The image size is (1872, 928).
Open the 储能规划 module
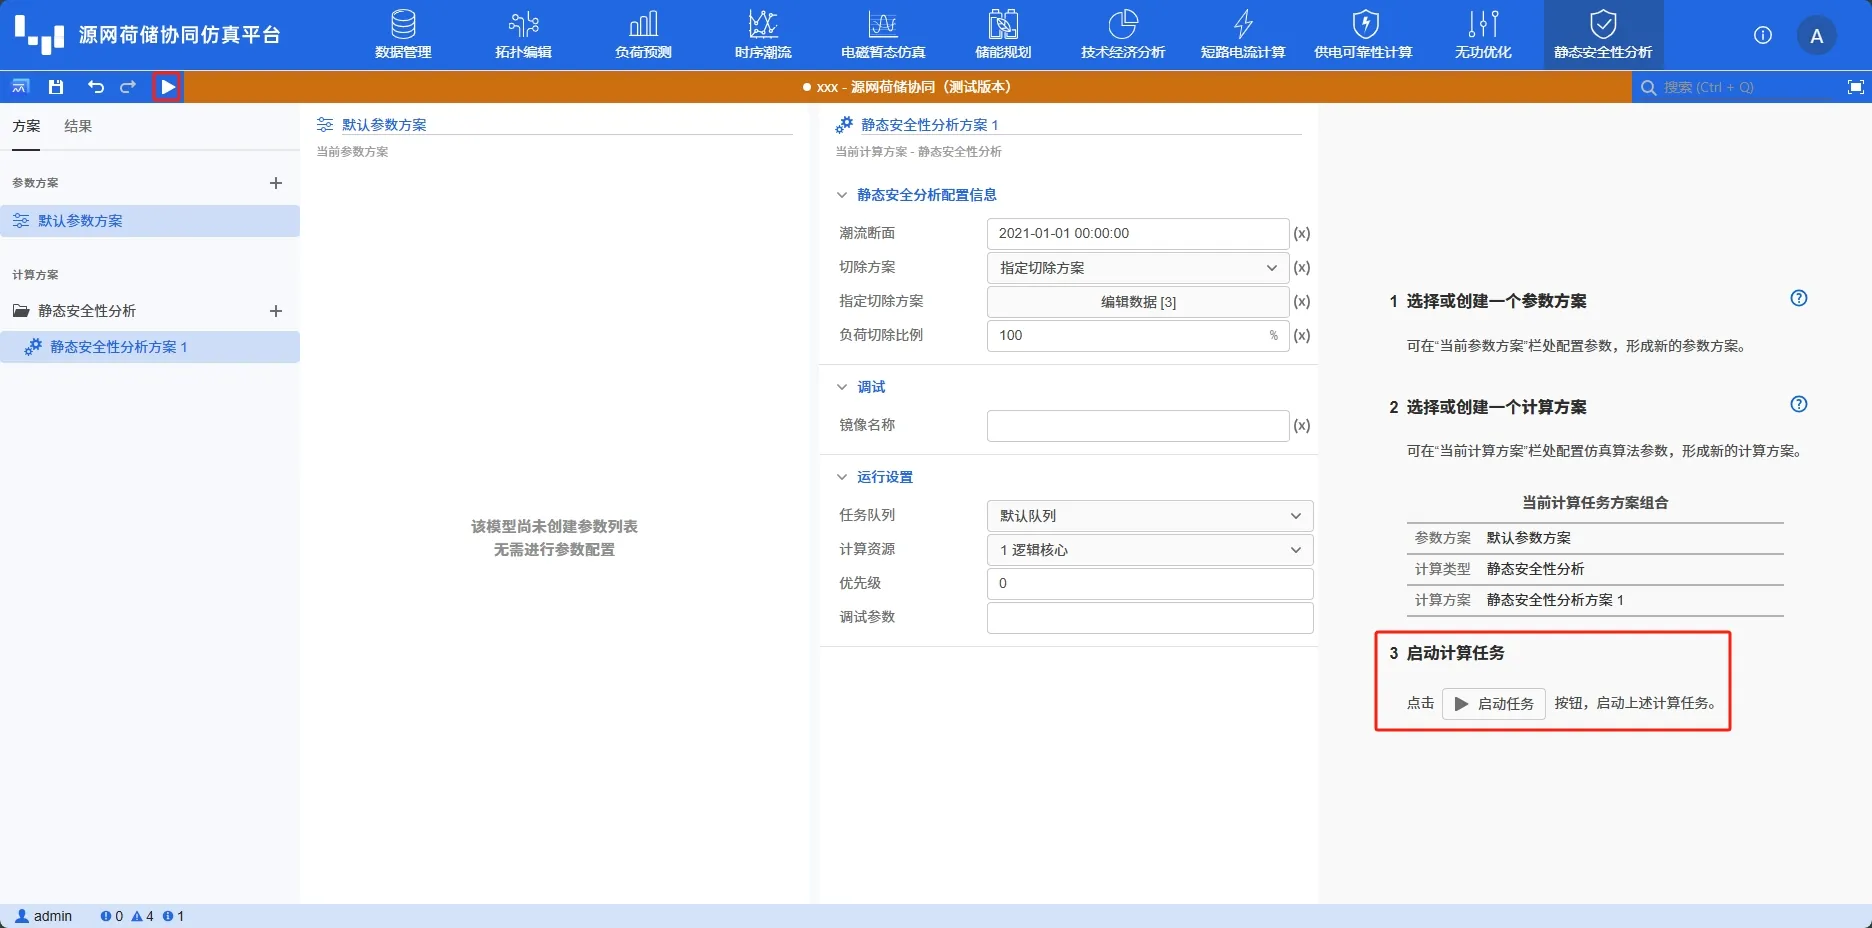click(1003, 35)
